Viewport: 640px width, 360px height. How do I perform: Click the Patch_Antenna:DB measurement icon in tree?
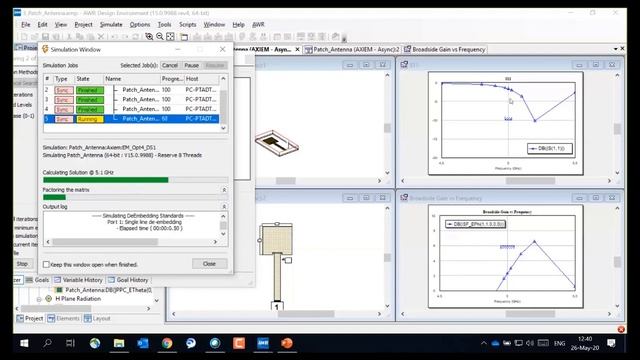tap(59, 290)
